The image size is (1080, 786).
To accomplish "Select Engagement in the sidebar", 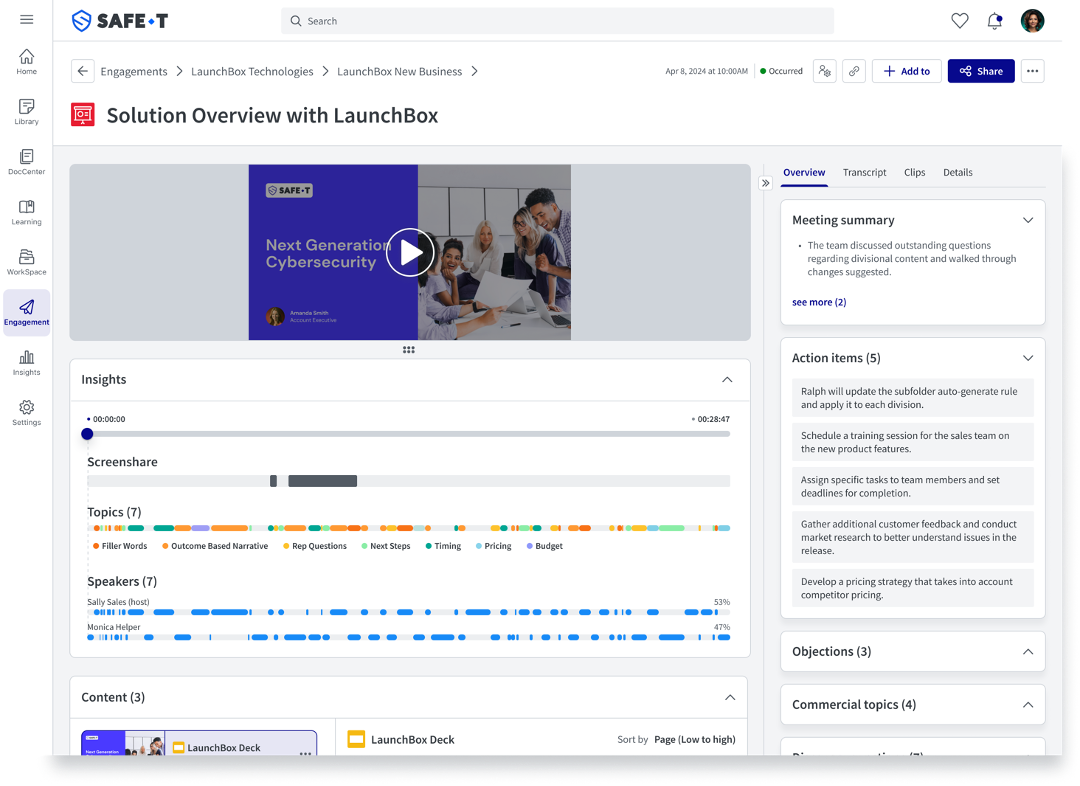I will pyautogui.click(x=26, y=313).
